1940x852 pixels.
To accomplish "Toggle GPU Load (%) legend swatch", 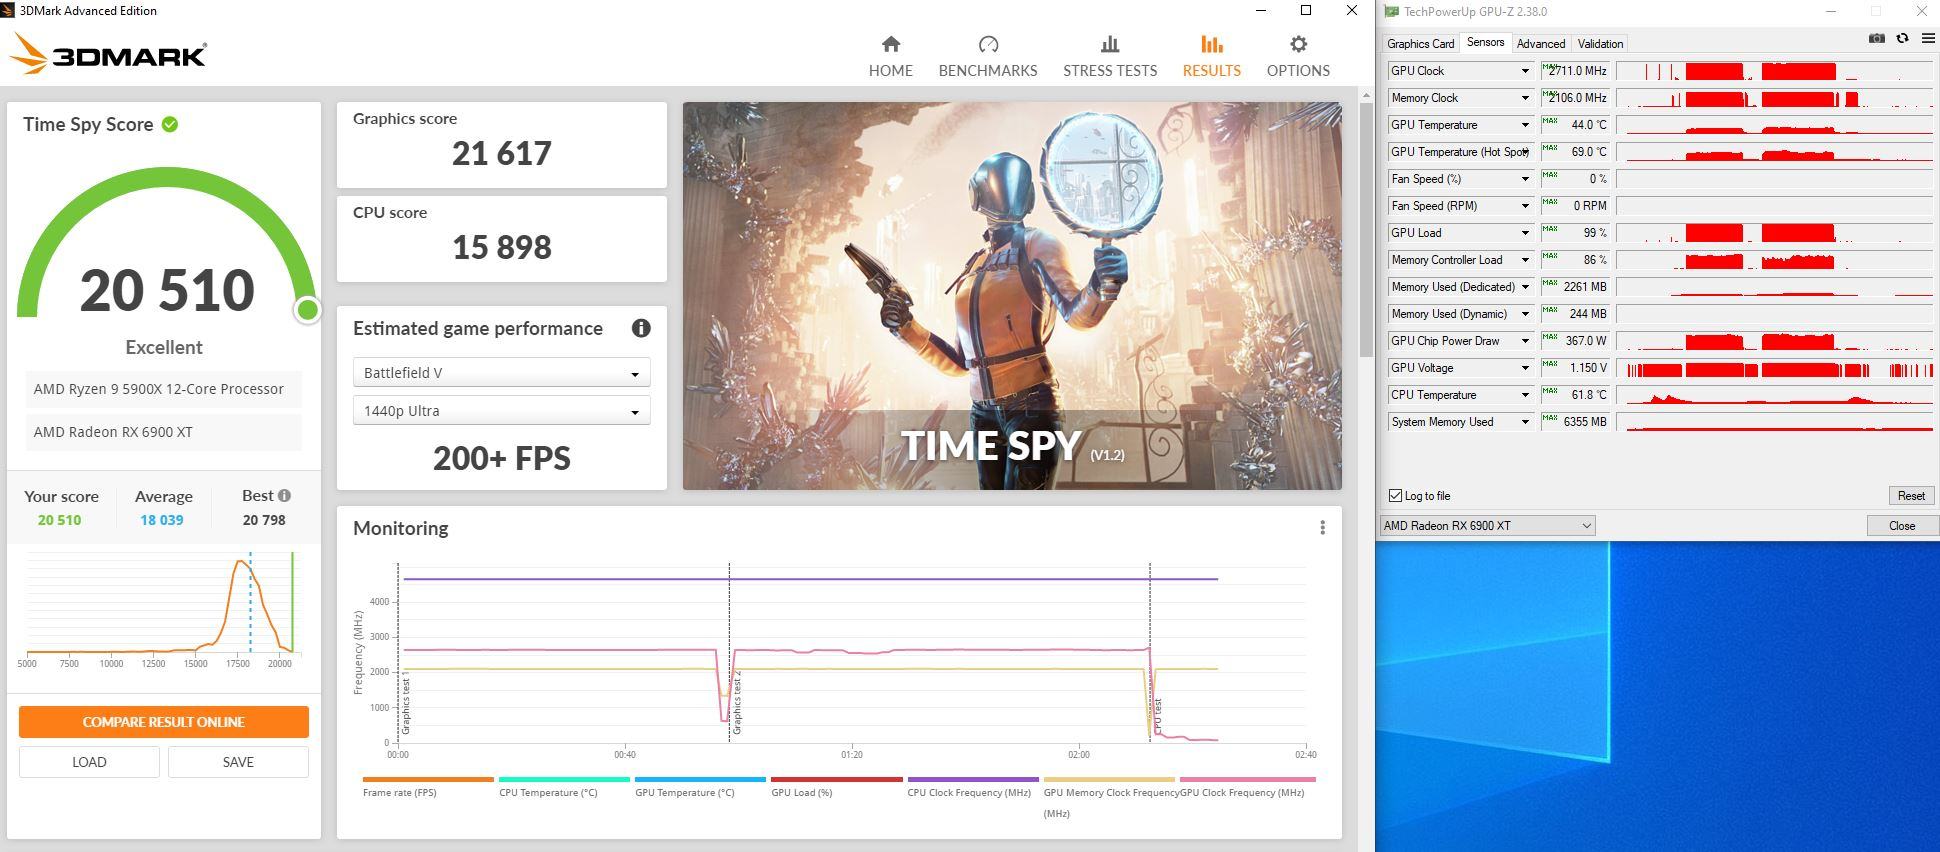I will [836, 779].
